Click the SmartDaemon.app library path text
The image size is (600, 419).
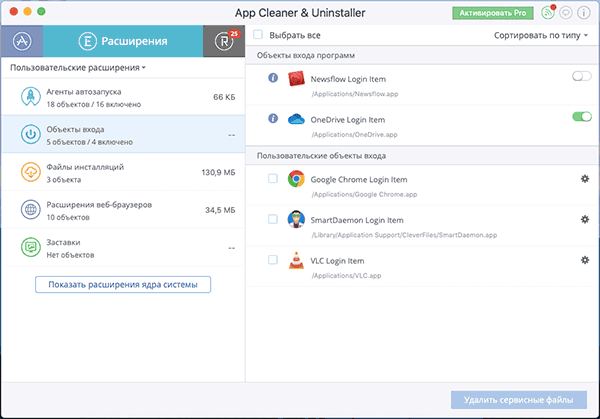404,235
